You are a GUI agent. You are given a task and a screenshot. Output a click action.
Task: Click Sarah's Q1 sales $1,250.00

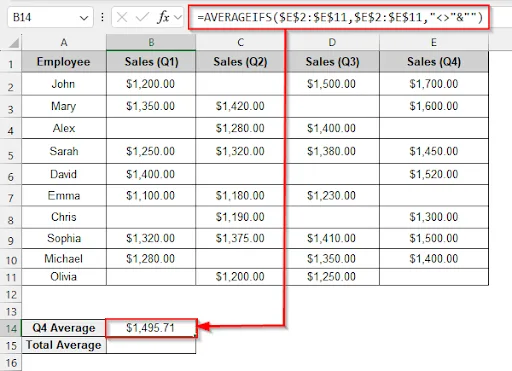tap(151, 151)
